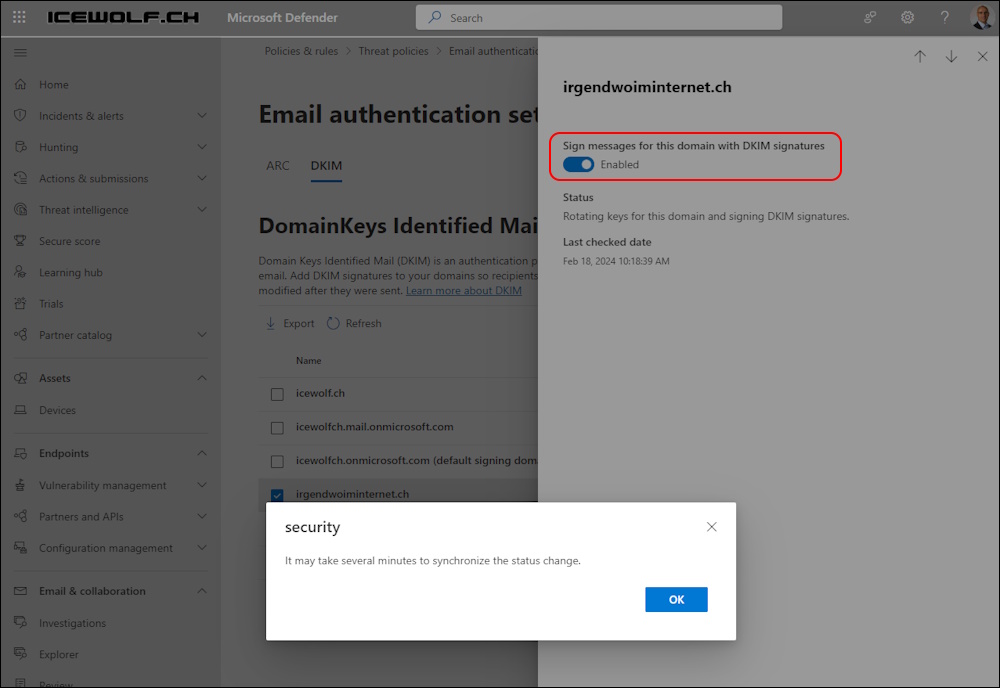The image size is (1000, 688).
Task: Go to previous item with up arrow
Action: (x=920, y=56)
